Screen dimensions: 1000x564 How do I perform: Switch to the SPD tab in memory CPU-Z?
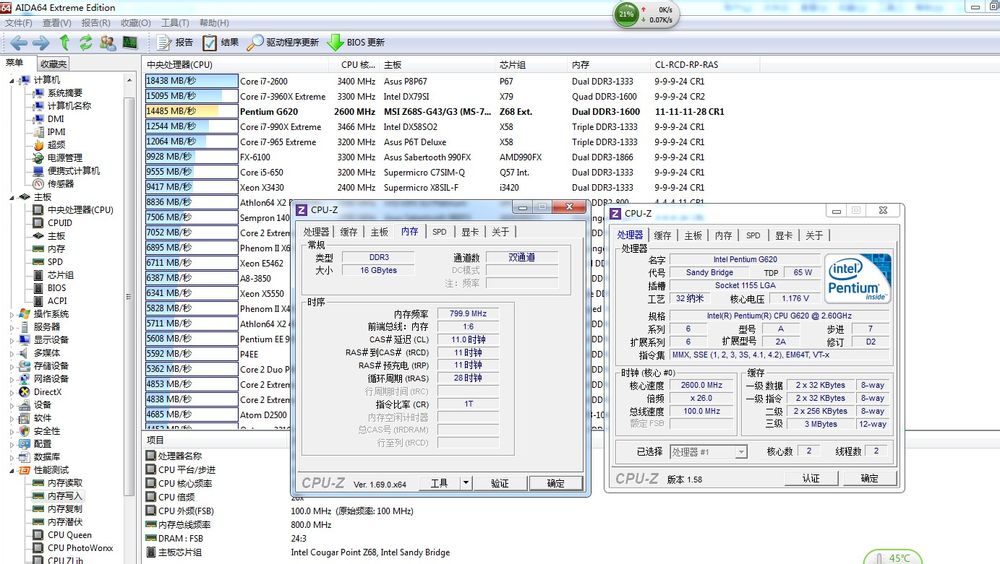pos(439,232)
